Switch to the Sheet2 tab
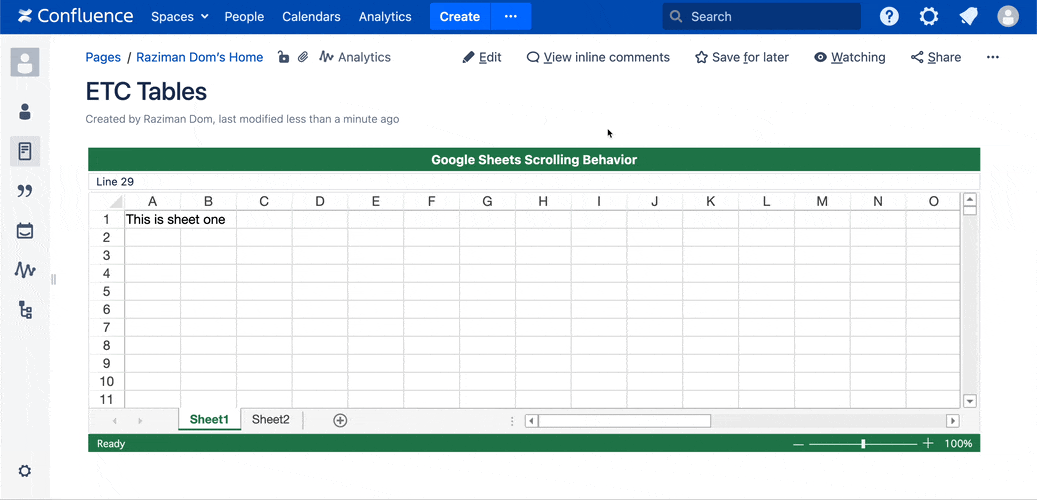The width and height of the screenshot is (1037, 500). tap(270, 420)
